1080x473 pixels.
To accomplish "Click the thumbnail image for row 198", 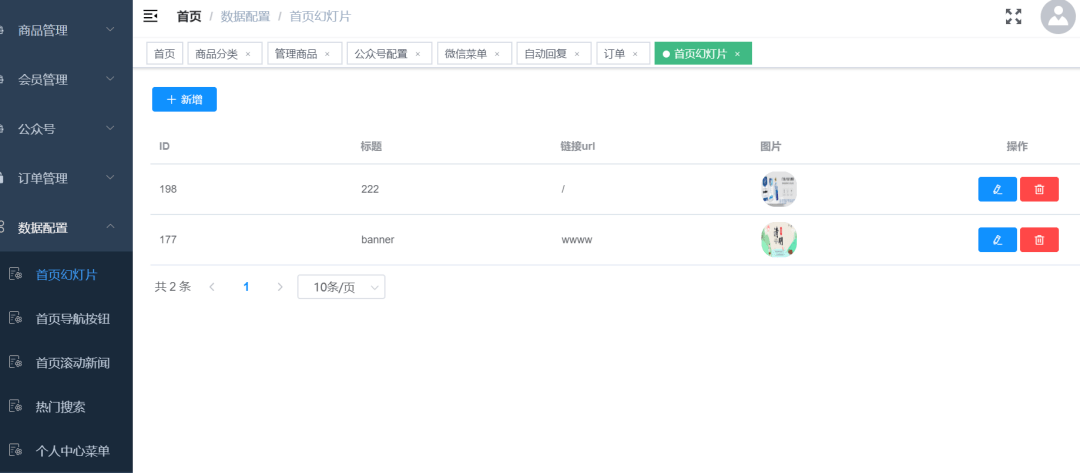I will pyautogui.click(x=778, y=189).
